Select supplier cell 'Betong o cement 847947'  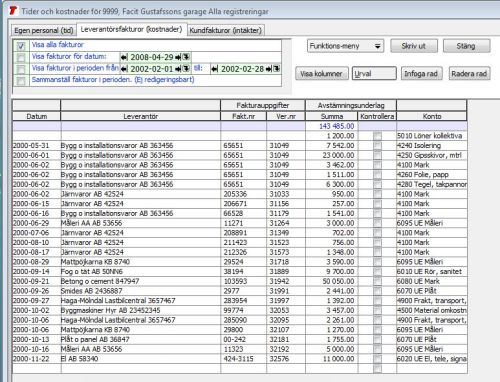click(x=140, y=281)
